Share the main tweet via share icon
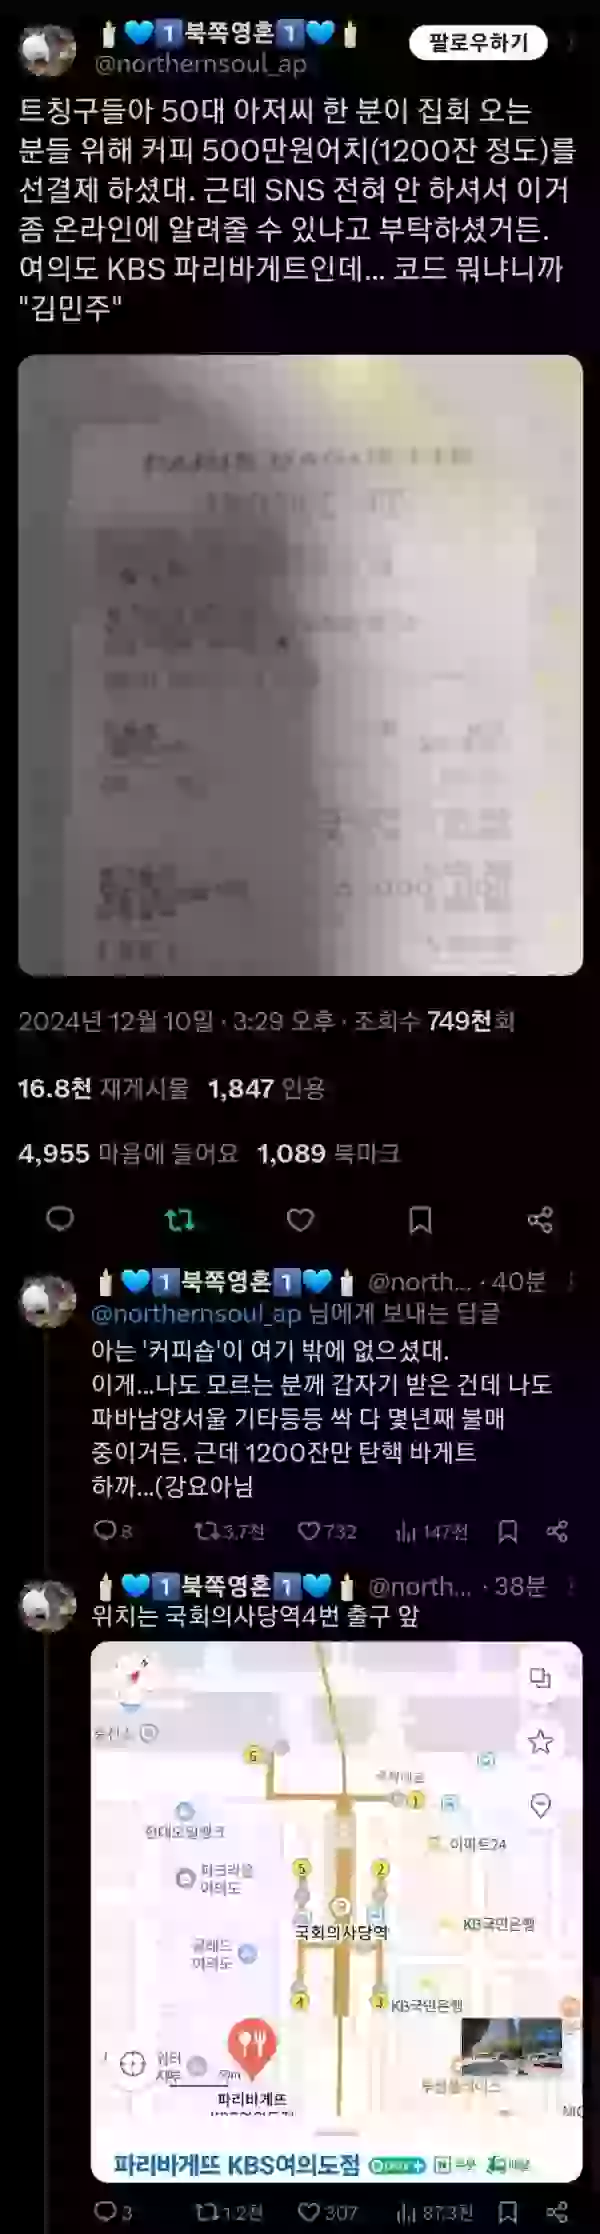 540,1219
